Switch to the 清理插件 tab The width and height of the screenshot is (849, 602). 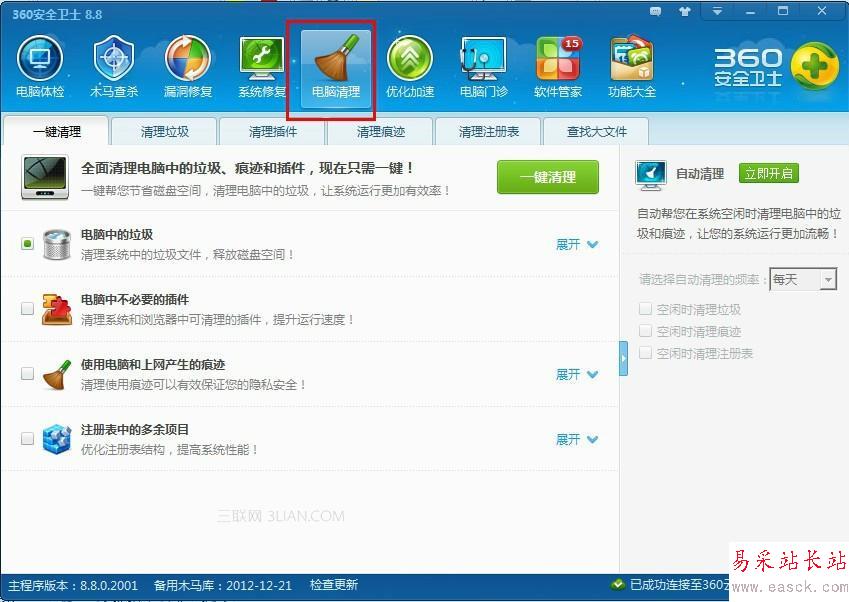[272, 132]
